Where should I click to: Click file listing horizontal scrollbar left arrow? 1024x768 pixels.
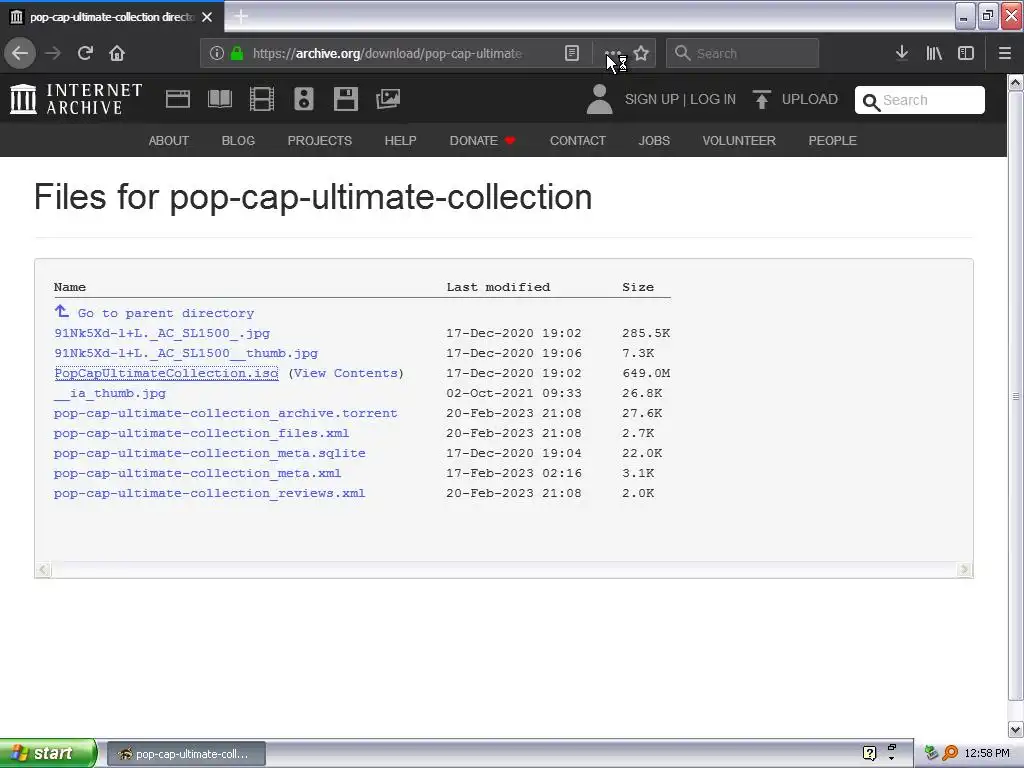pos(43,569)
